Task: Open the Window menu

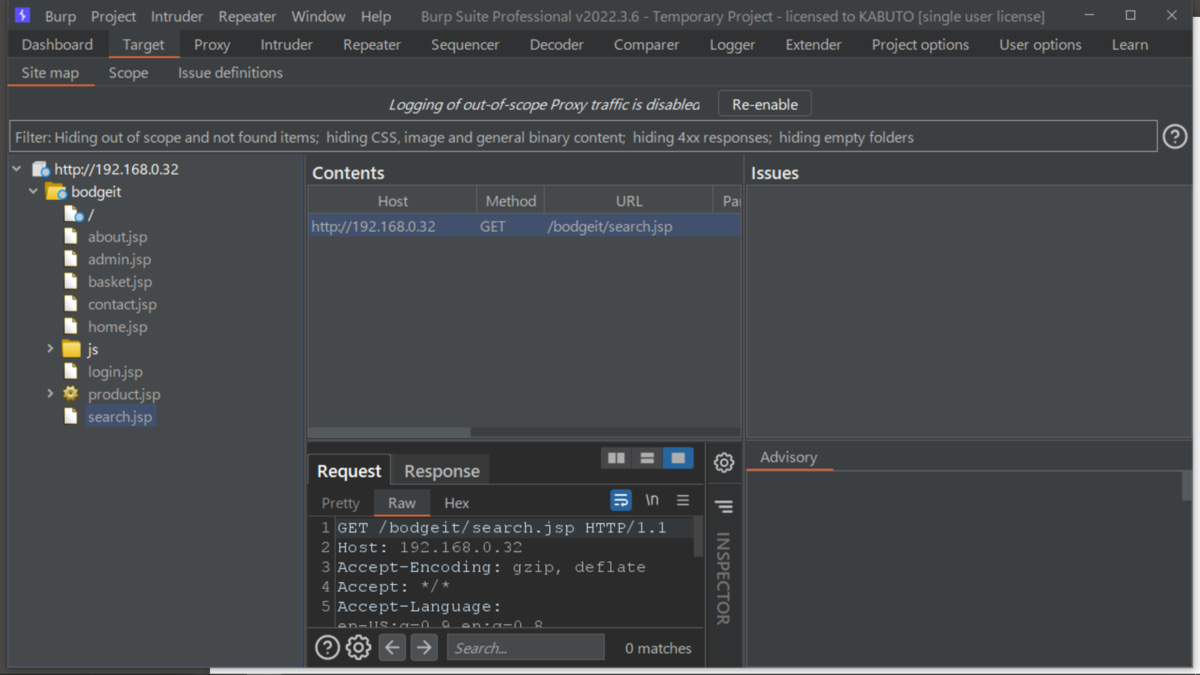Action: click(x=318, y=17)
